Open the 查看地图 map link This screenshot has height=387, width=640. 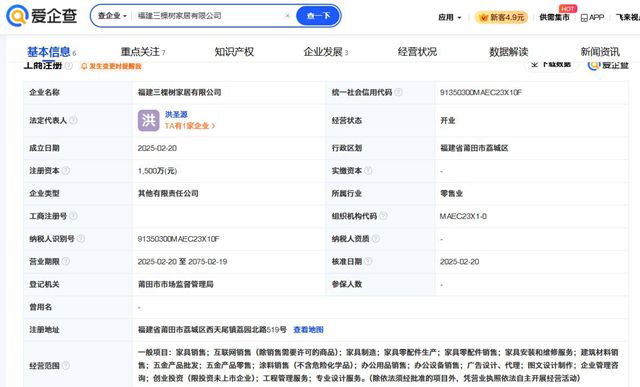pyautogui.click(x=309, y=330)
